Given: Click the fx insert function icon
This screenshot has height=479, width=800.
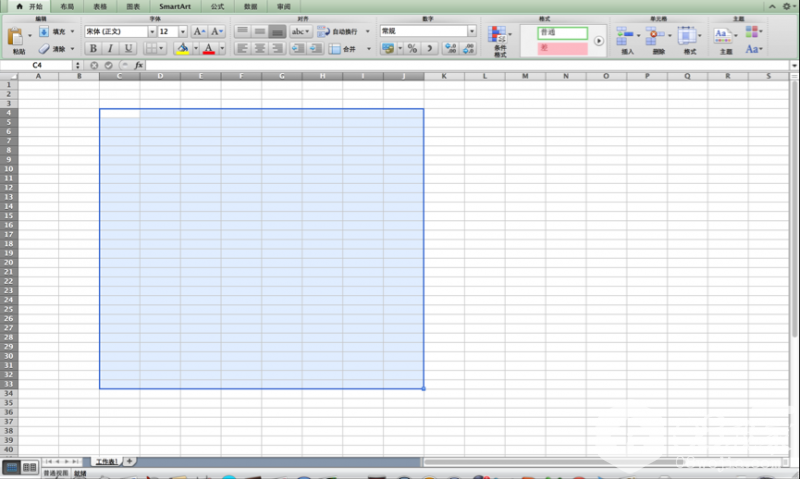Looking at the screenshot, I should (x=138, y=65).
